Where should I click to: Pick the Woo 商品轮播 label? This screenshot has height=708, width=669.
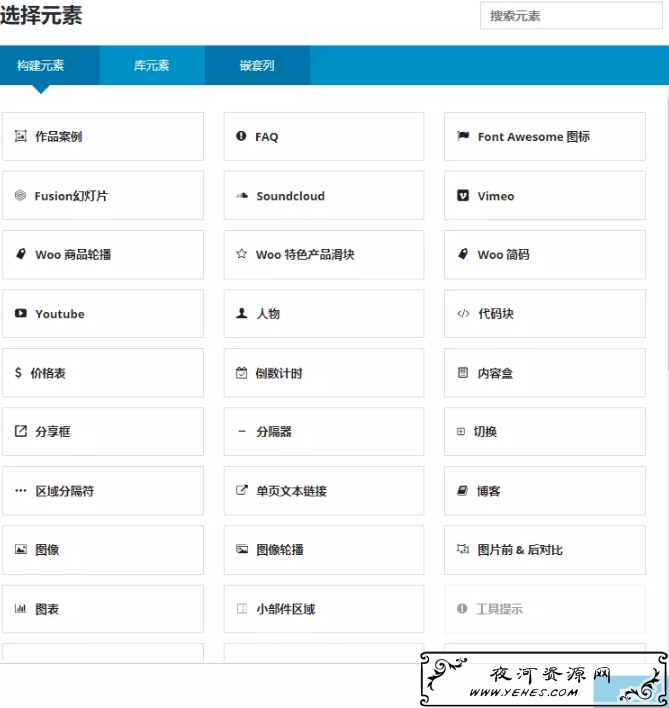click(x=73, y=255)
